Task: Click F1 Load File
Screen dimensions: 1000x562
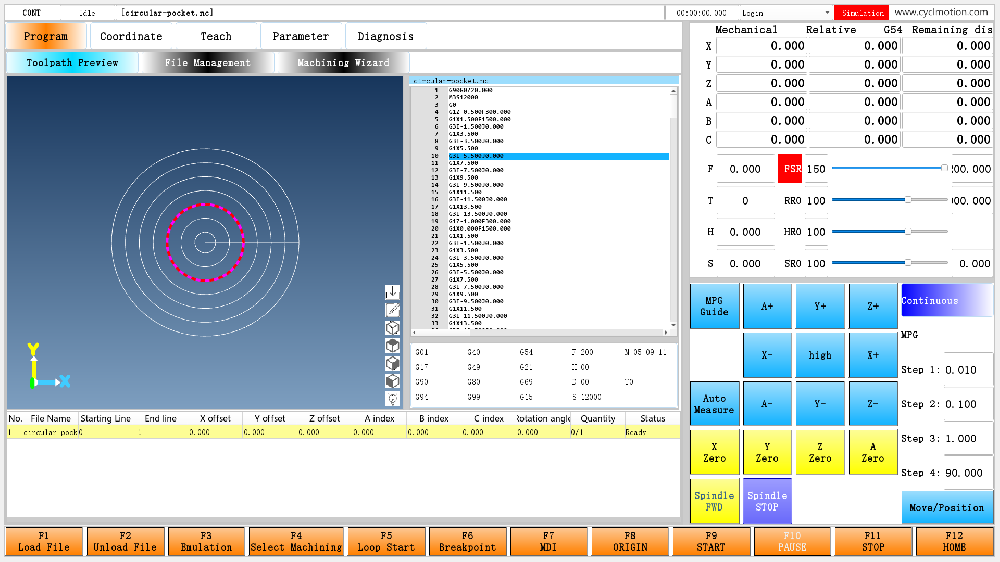Action: (44, 542)
